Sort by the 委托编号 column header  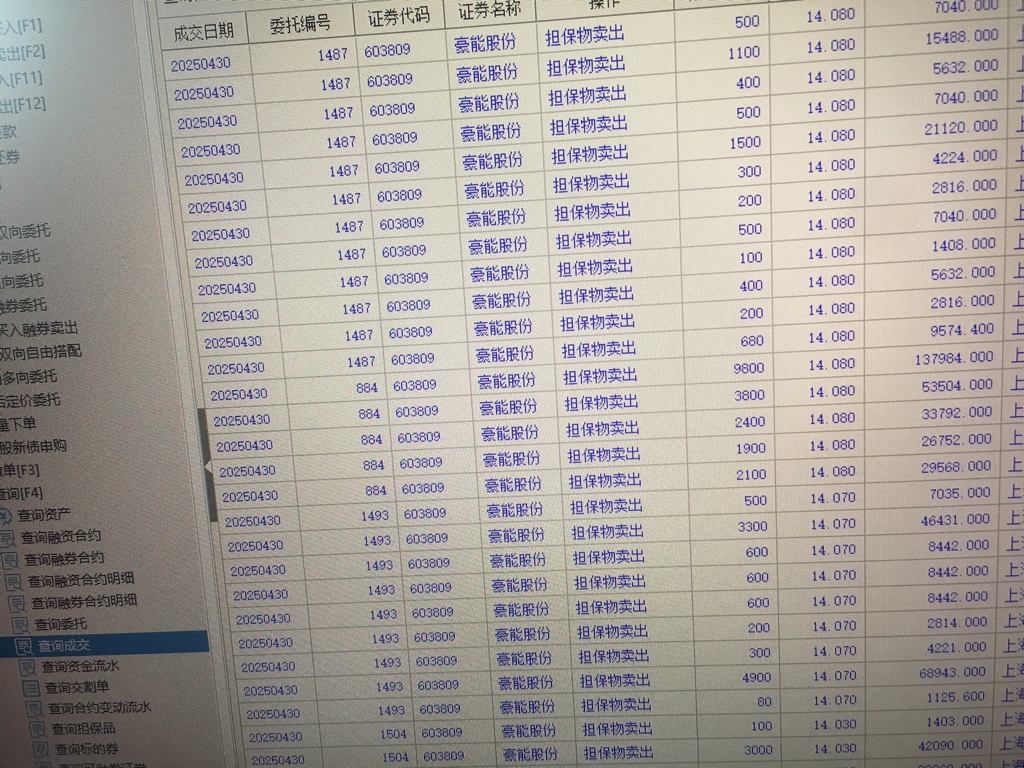point(300,24)
